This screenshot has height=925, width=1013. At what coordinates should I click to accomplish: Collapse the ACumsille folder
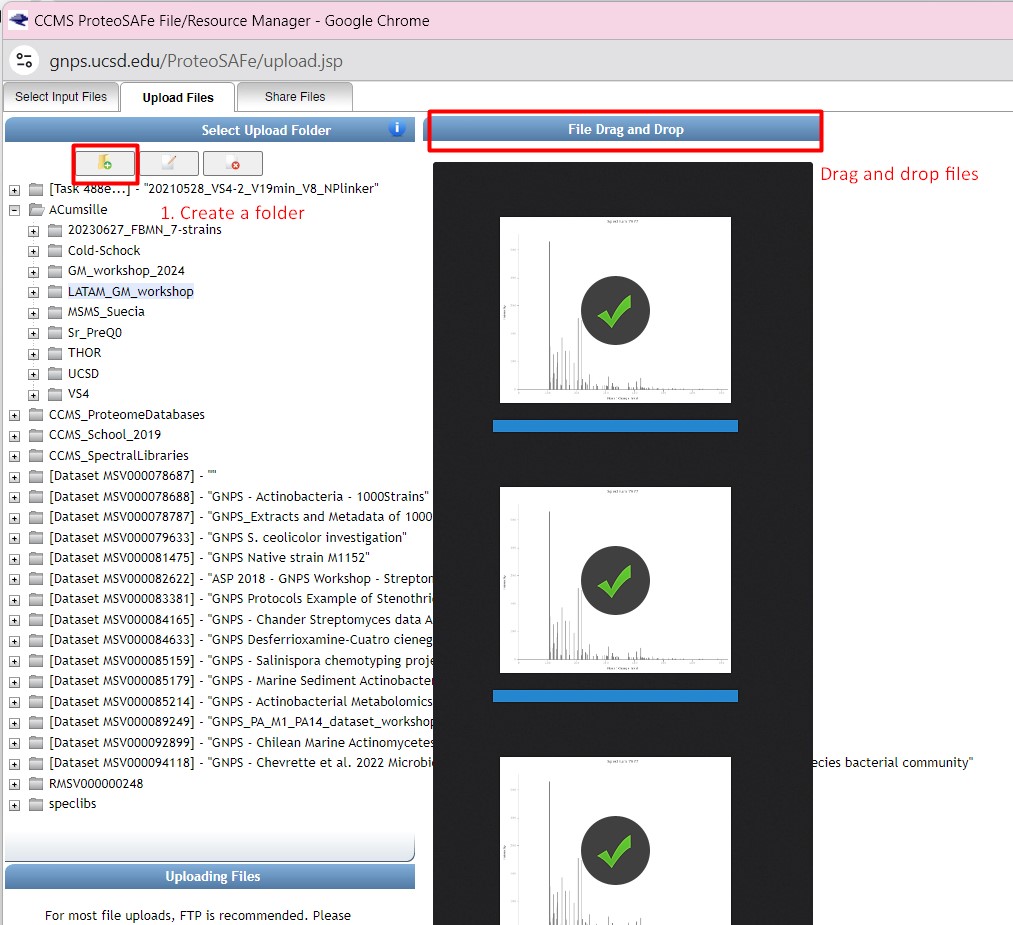tap(14, 210)
